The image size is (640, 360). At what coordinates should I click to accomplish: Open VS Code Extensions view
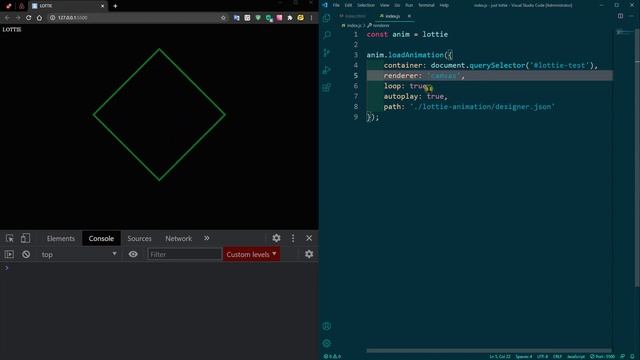point(327,88)
